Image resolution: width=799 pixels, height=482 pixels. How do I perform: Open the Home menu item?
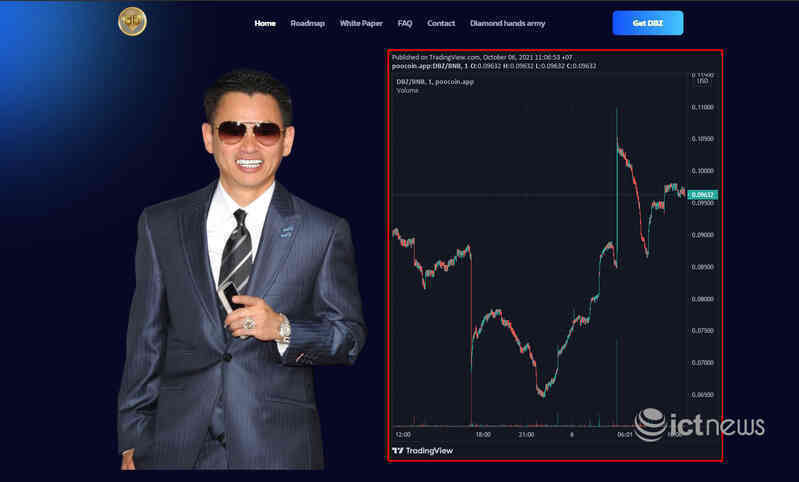[x=265, y=23]
